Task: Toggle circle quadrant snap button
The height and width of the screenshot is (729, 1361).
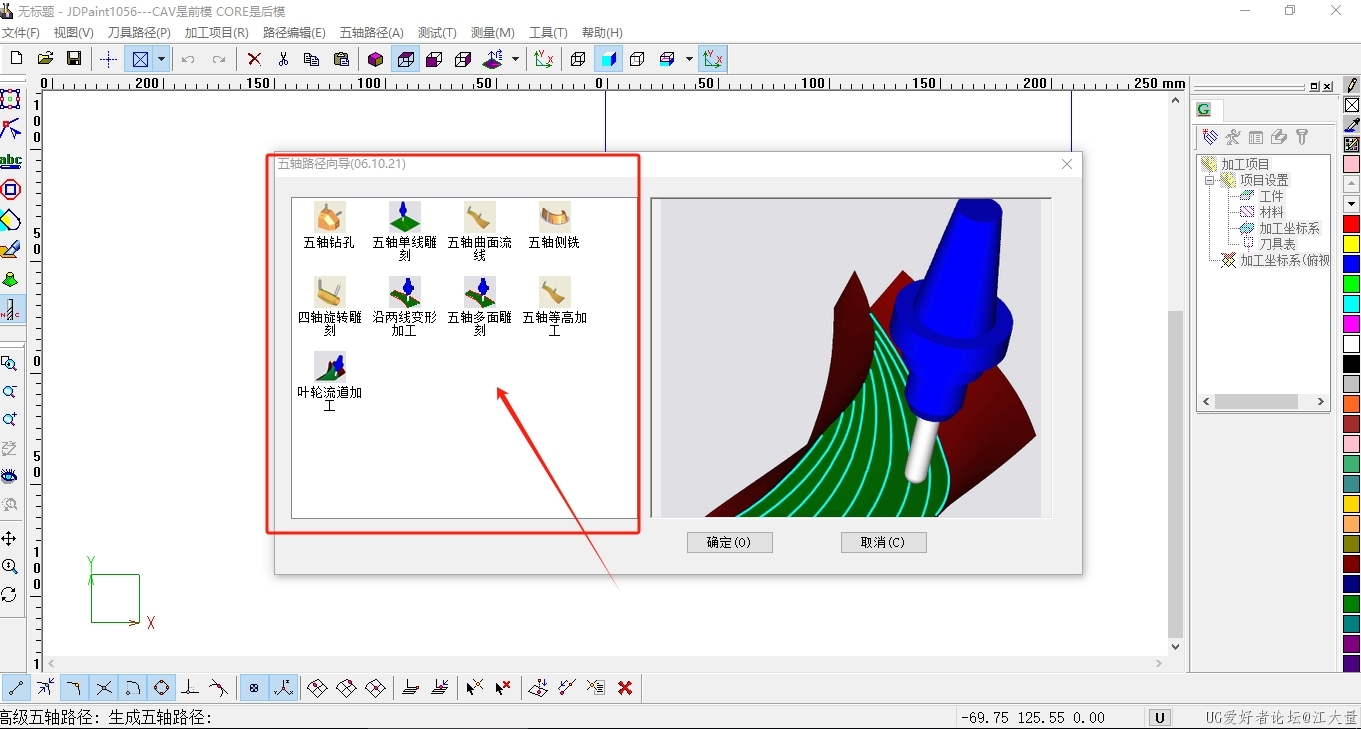Action: point(161,688)
